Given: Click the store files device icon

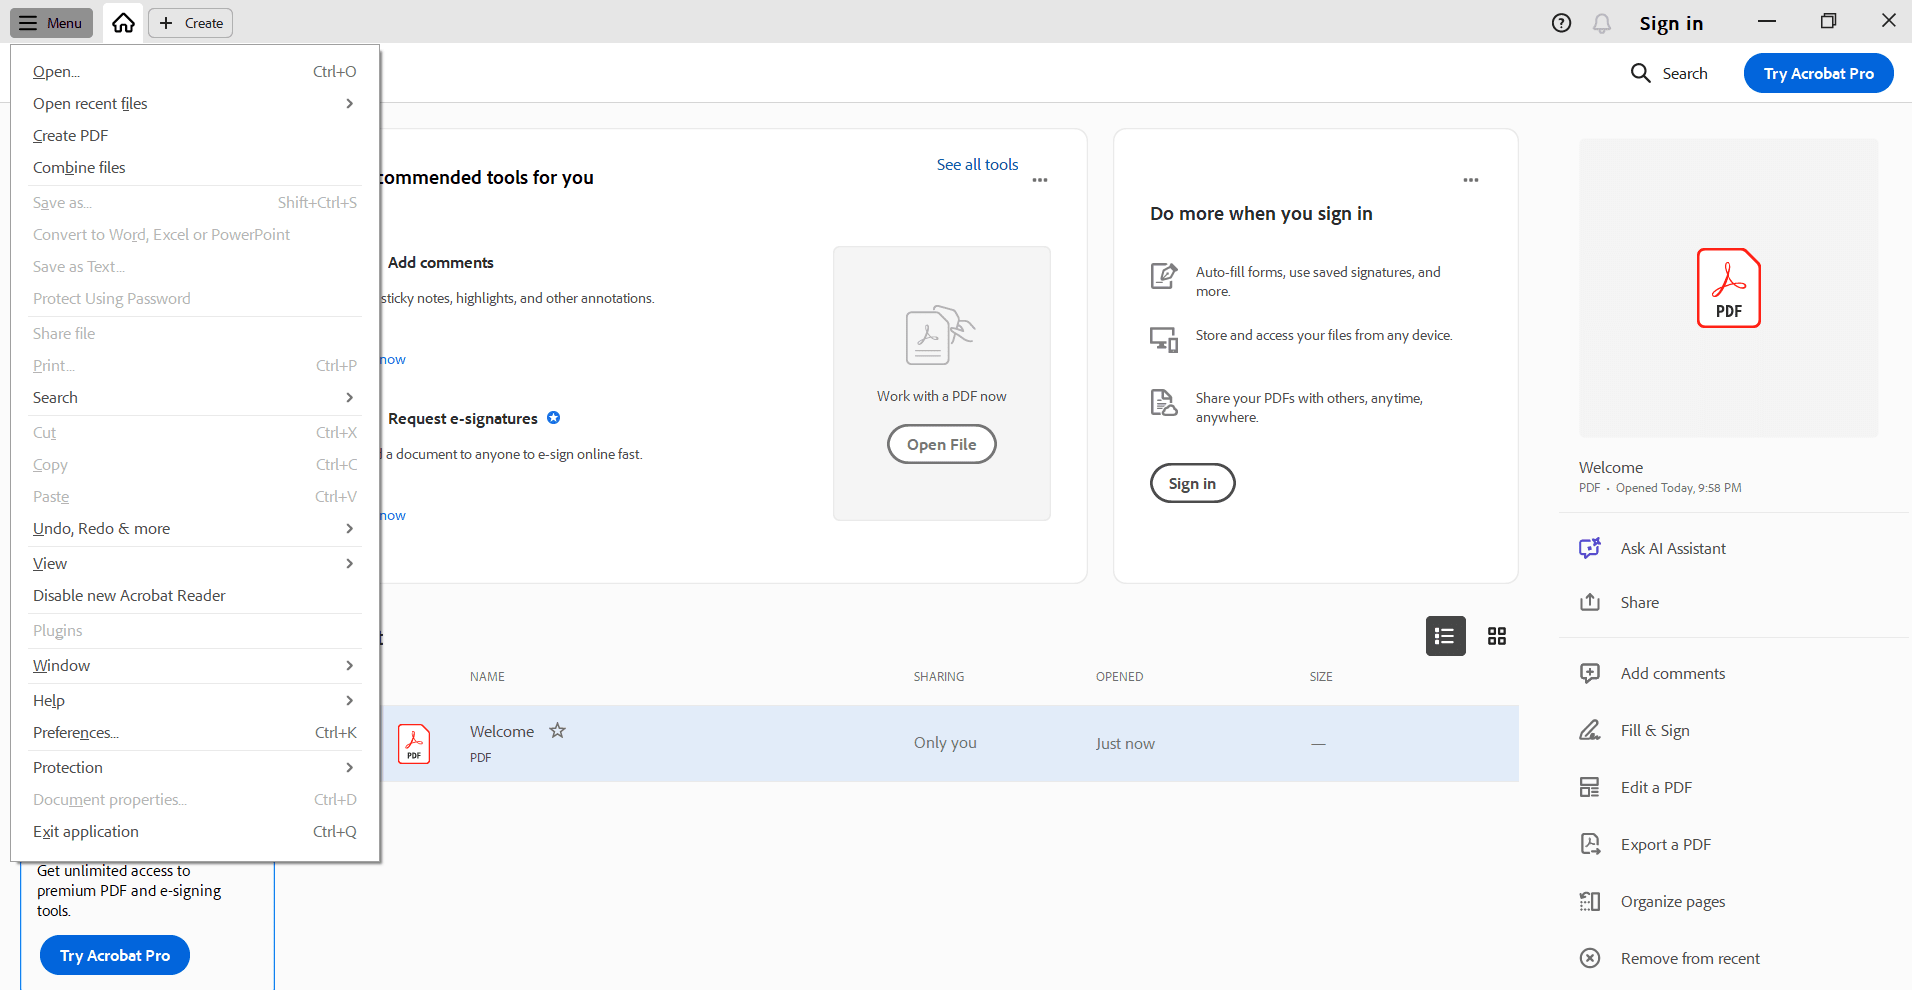Looking at the screenshot, I should coord(1164,339).
